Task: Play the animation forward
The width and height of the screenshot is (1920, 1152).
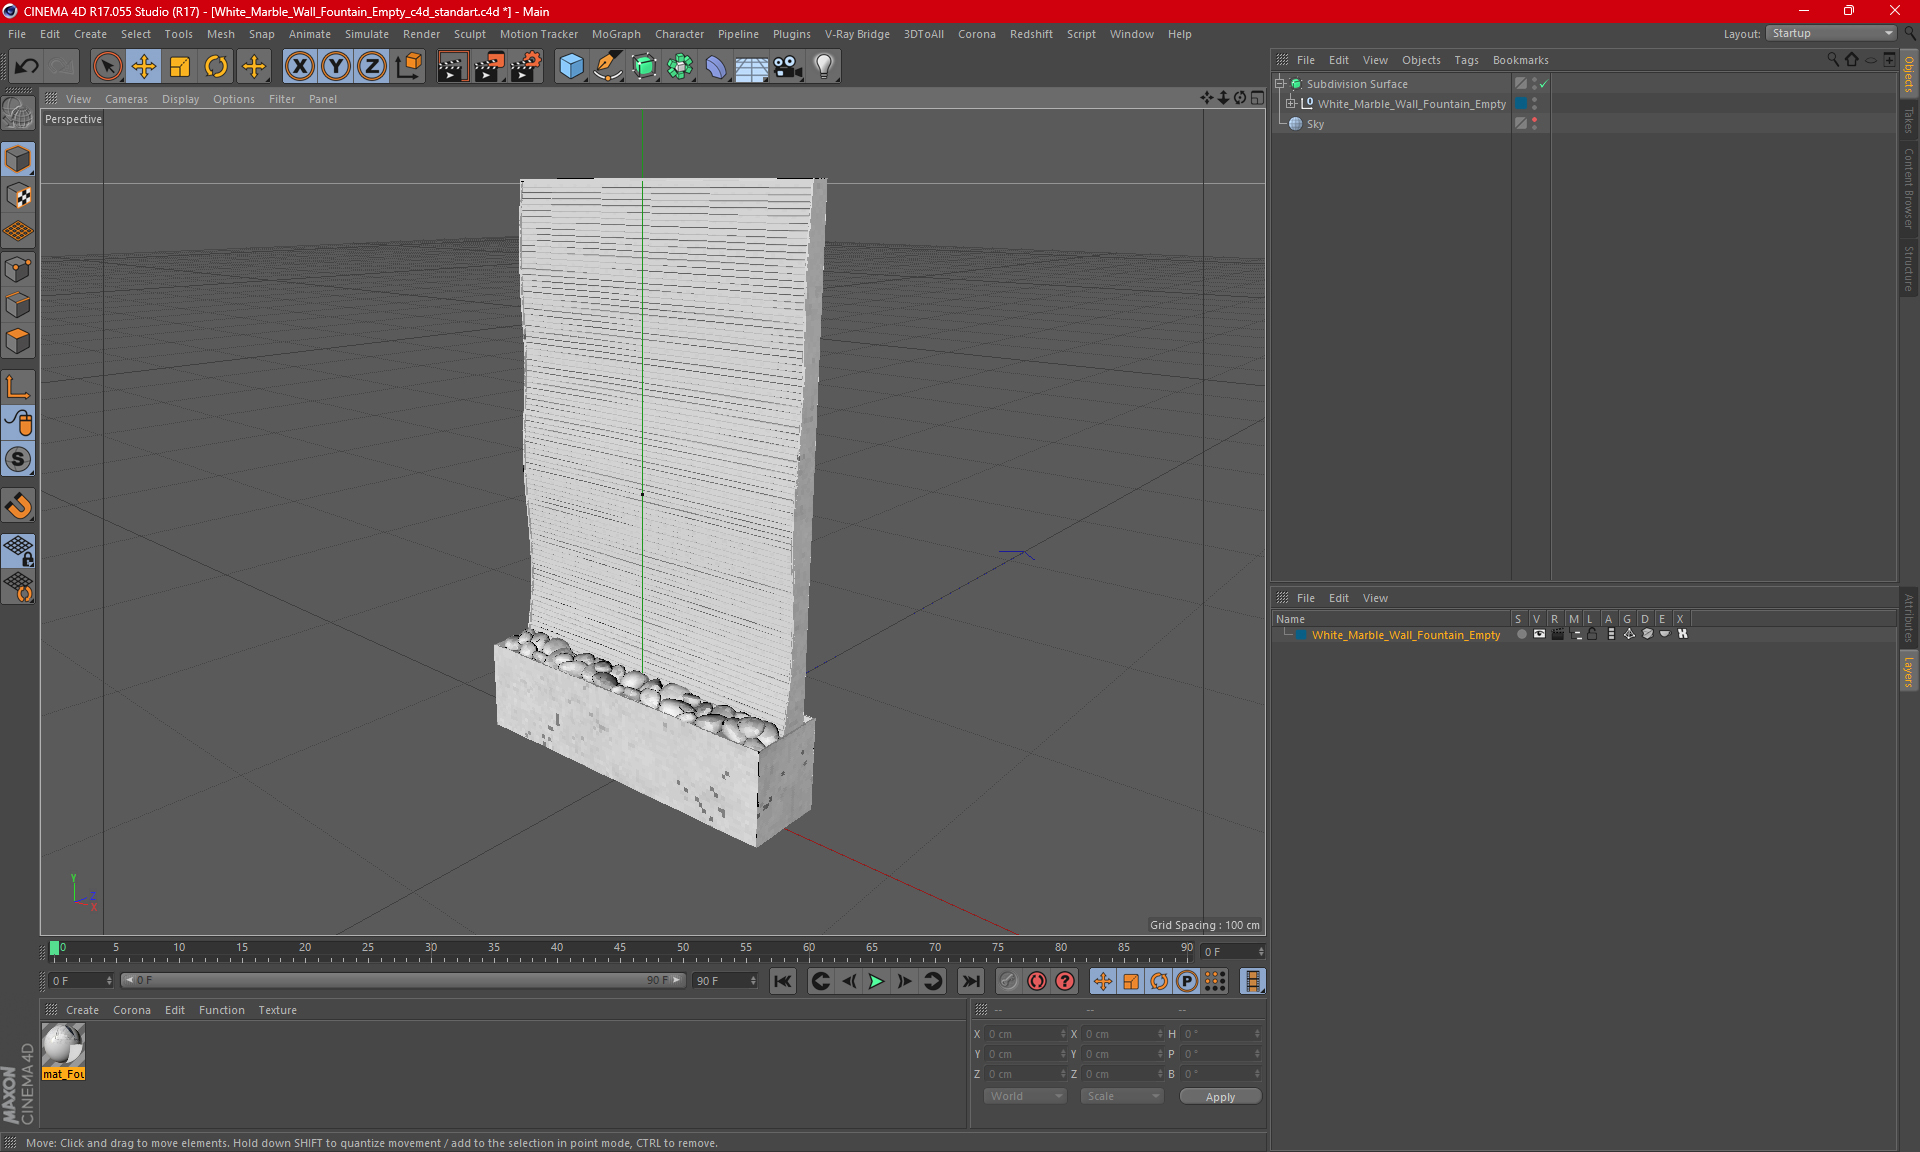Action: point(876,981)
